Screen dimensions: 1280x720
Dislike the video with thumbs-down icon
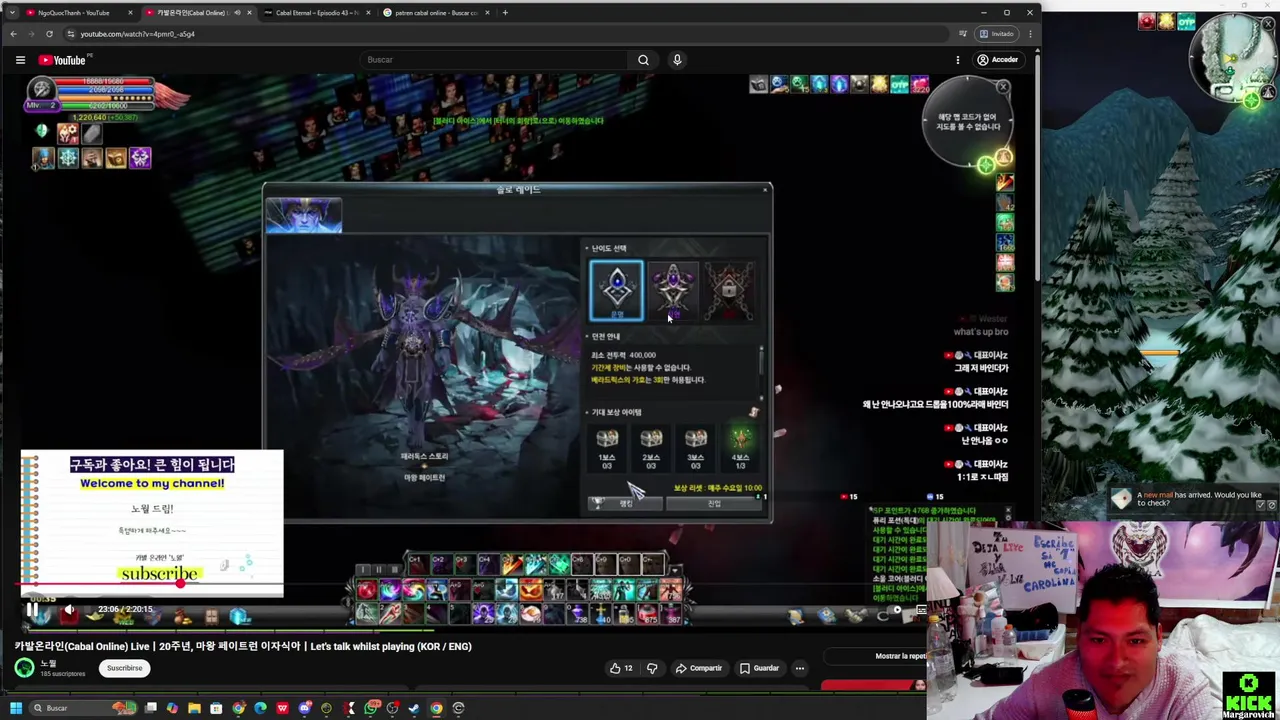coord(652,668)
